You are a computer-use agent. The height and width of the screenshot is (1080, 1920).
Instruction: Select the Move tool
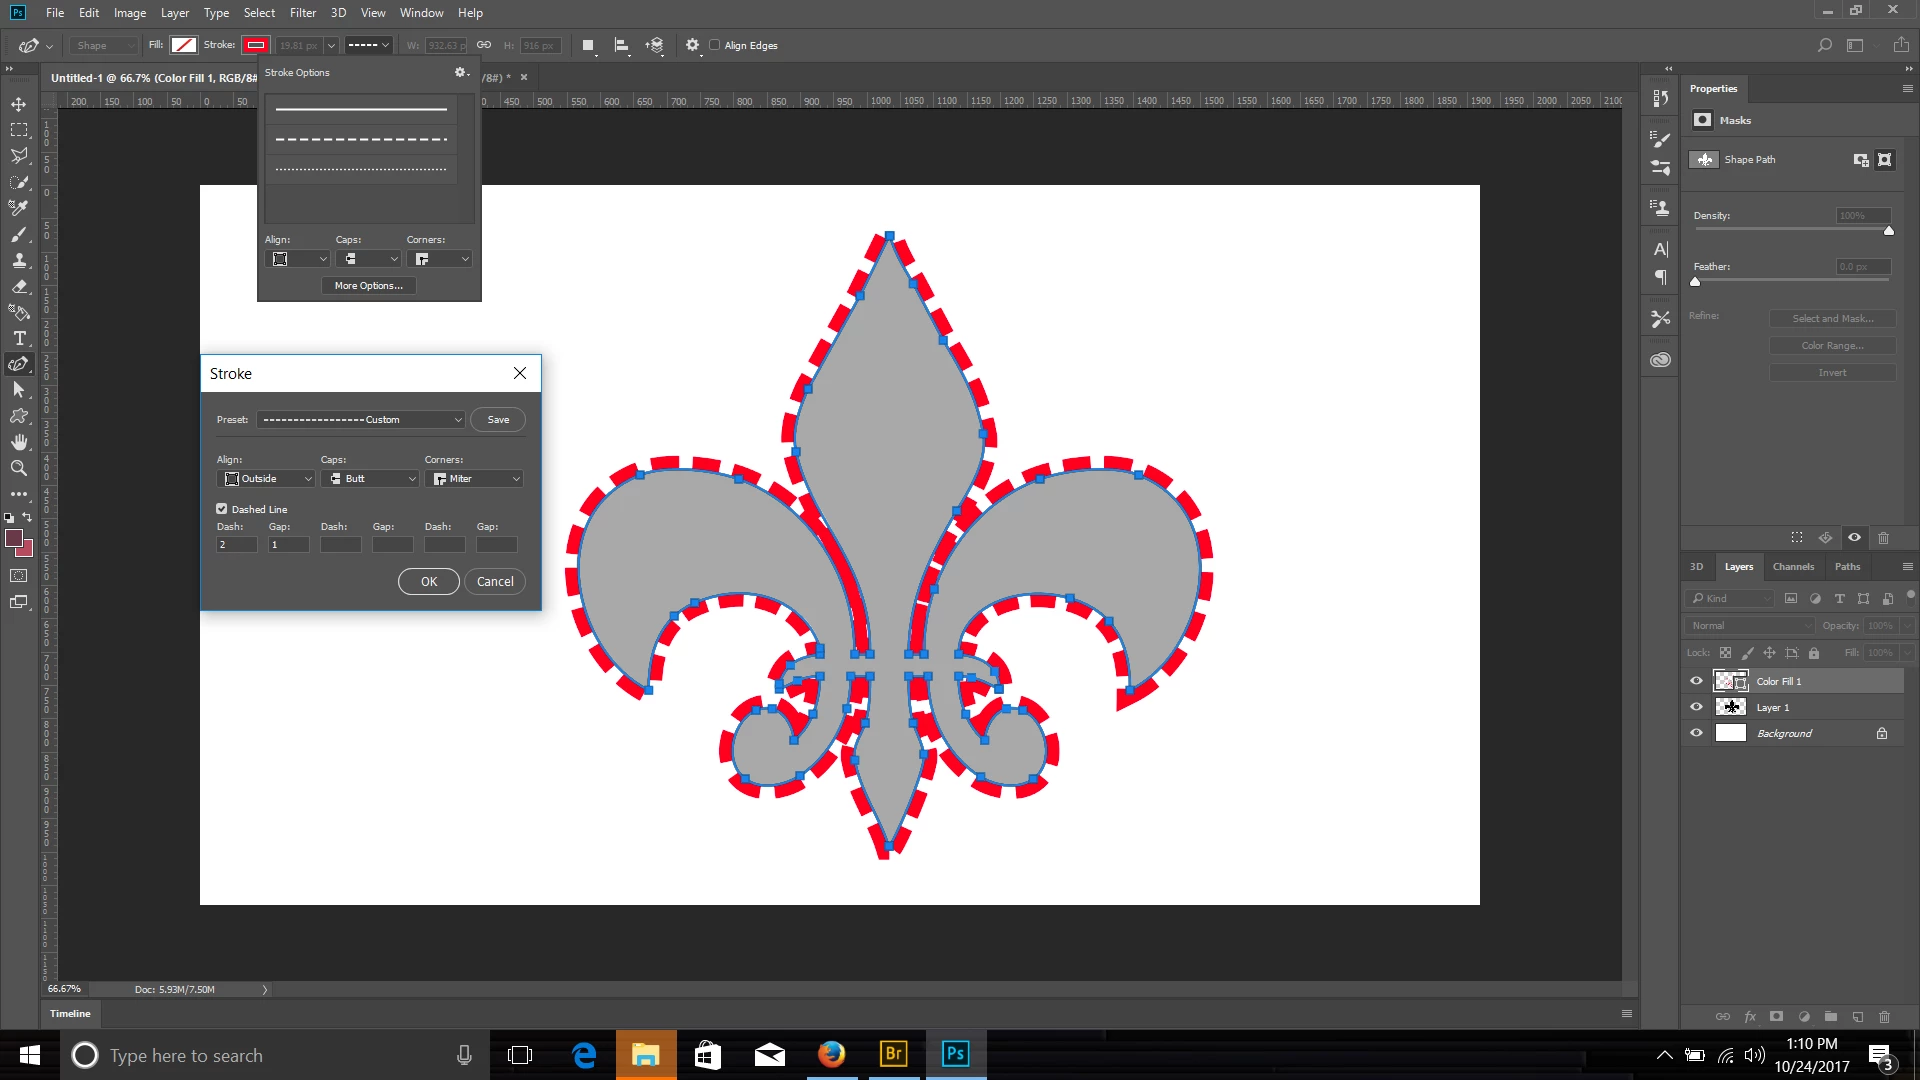point(19,104)
